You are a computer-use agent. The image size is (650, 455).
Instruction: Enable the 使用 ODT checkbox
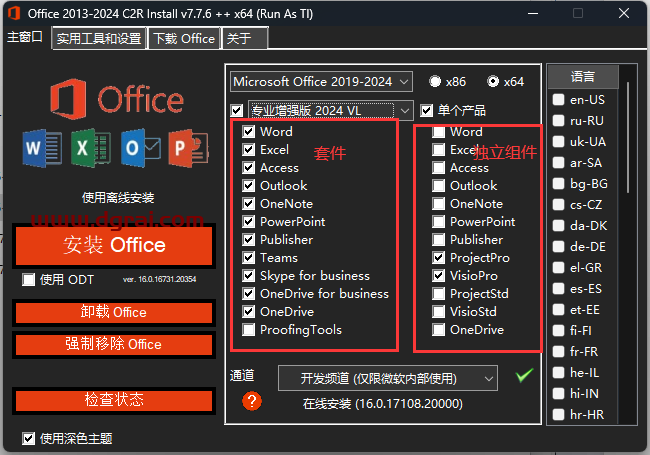pos(29,279)
